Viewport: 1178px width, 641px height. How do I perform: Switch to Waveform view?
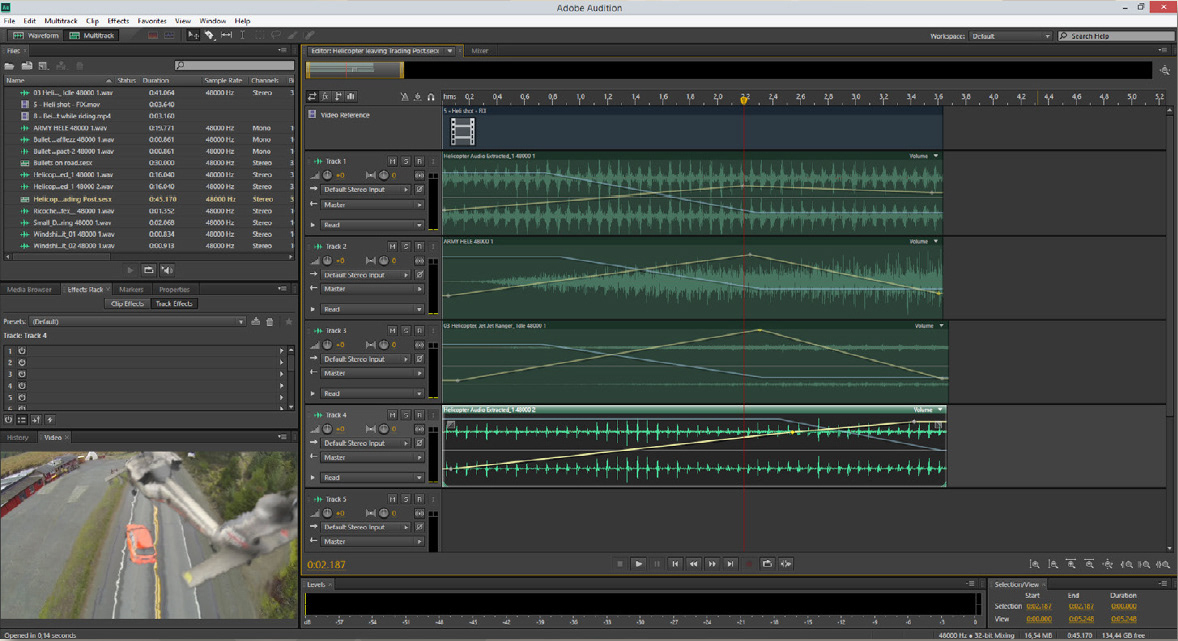click(x=35, y=35)
